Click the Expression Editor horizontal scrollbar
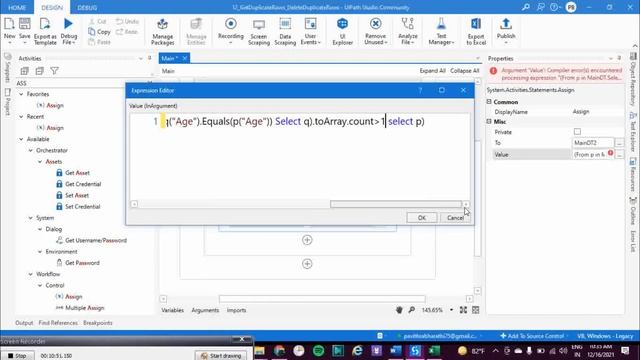Screen dimensions: 640x360 click(x=396, y=204)
